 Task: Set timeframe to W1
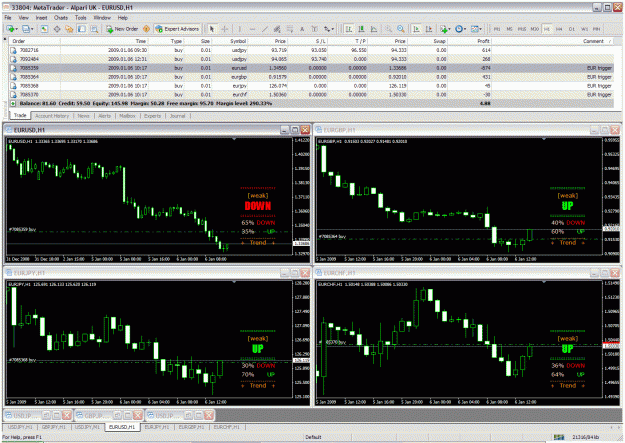[584, 29]
